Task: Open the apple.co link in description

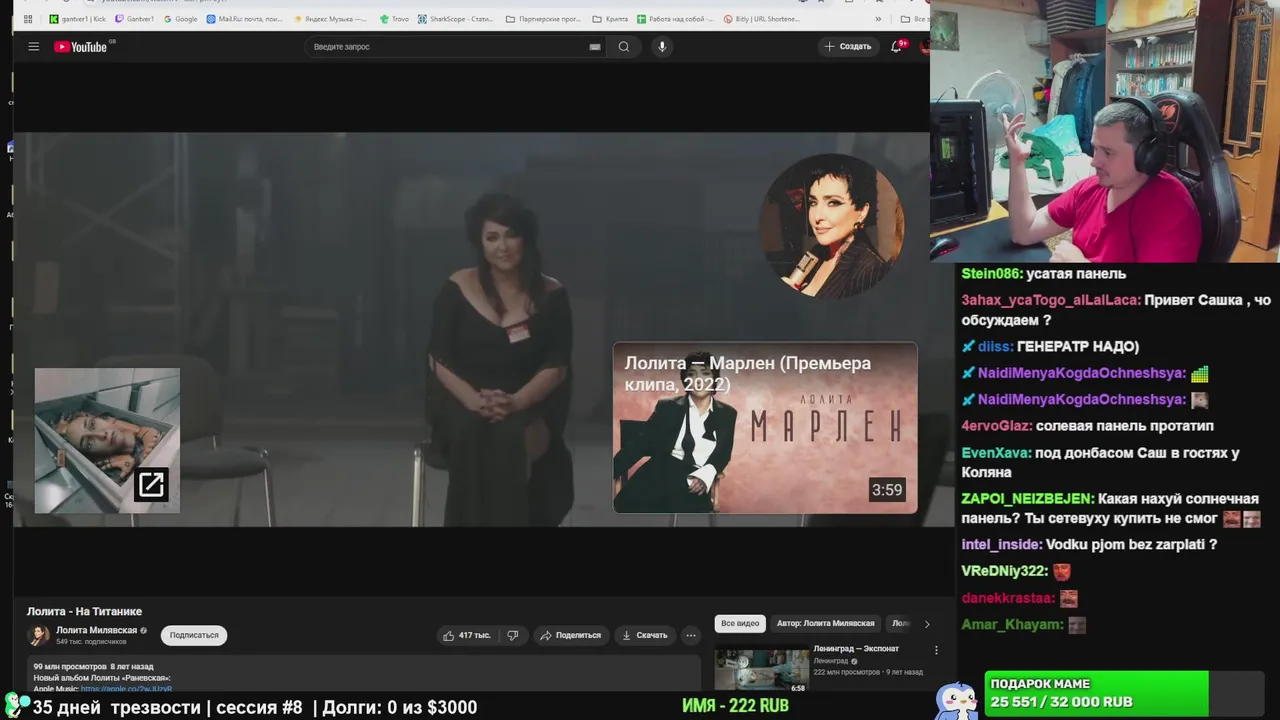Action: pyautogui.click(x=126, y=689)
